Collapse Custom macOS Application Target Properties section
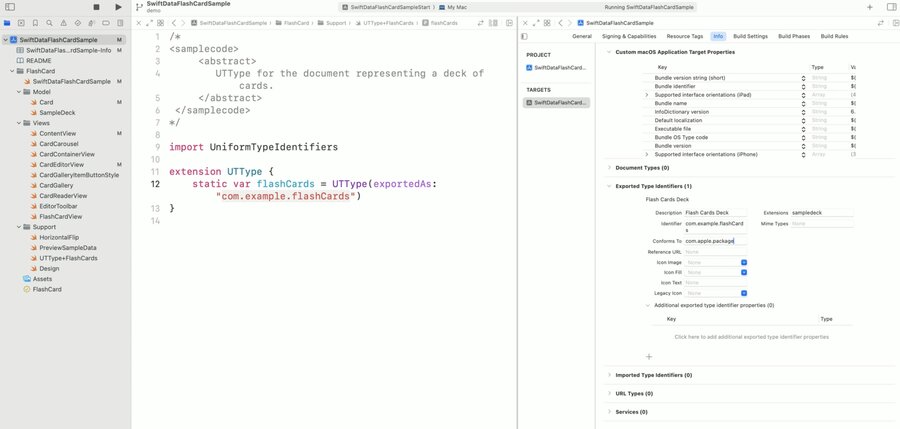 tap(609, 52)
